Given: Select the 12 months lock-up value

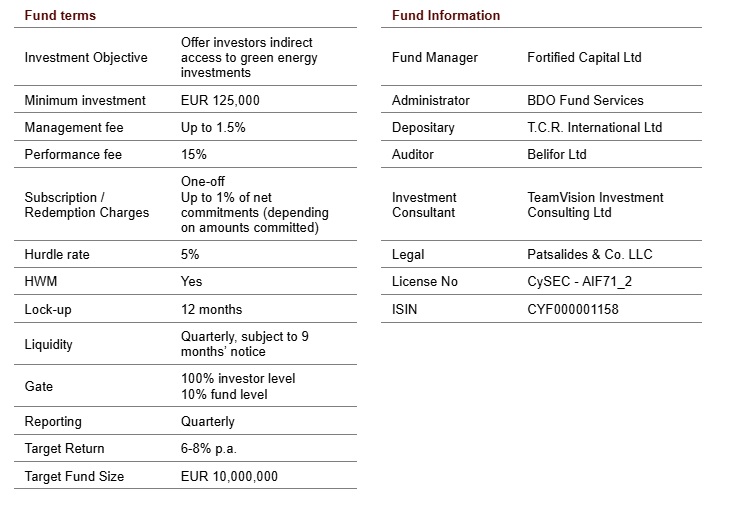Looking at the screenshot, I should pyautogui.click(x=211, y=309).
